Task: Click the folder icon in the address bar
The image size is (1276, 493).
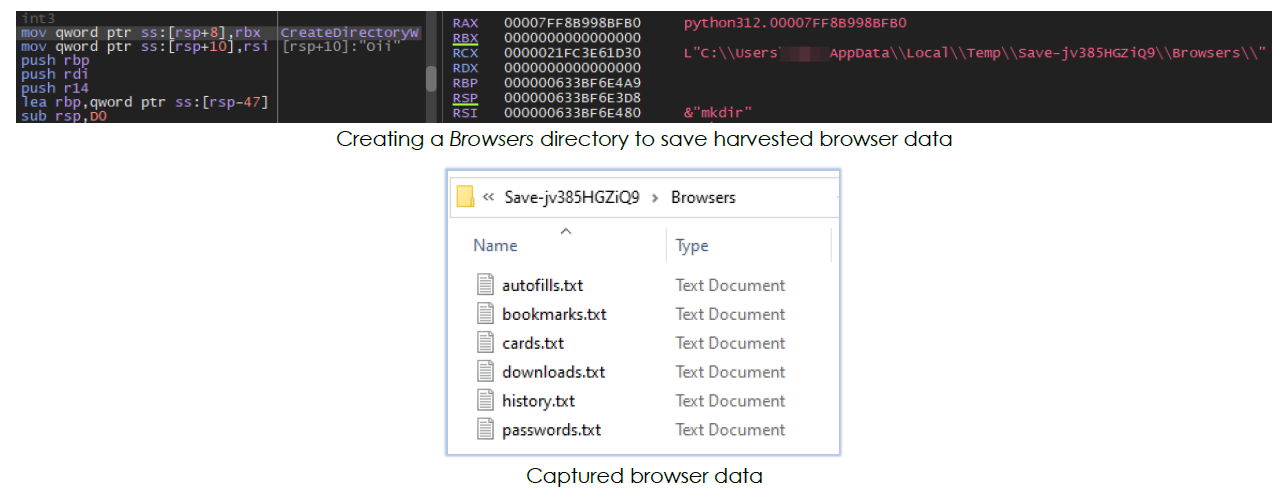Action: click(x=465, y=197)
